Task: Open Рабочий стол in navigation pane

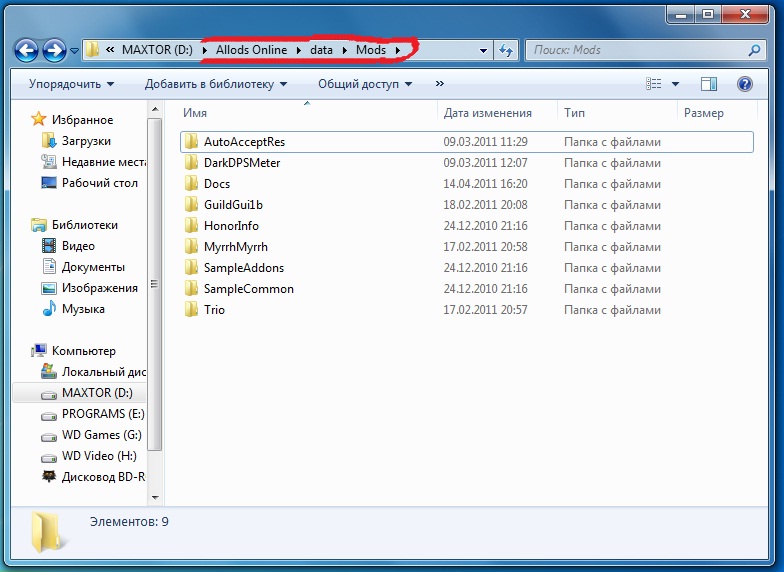Action: 90,183
